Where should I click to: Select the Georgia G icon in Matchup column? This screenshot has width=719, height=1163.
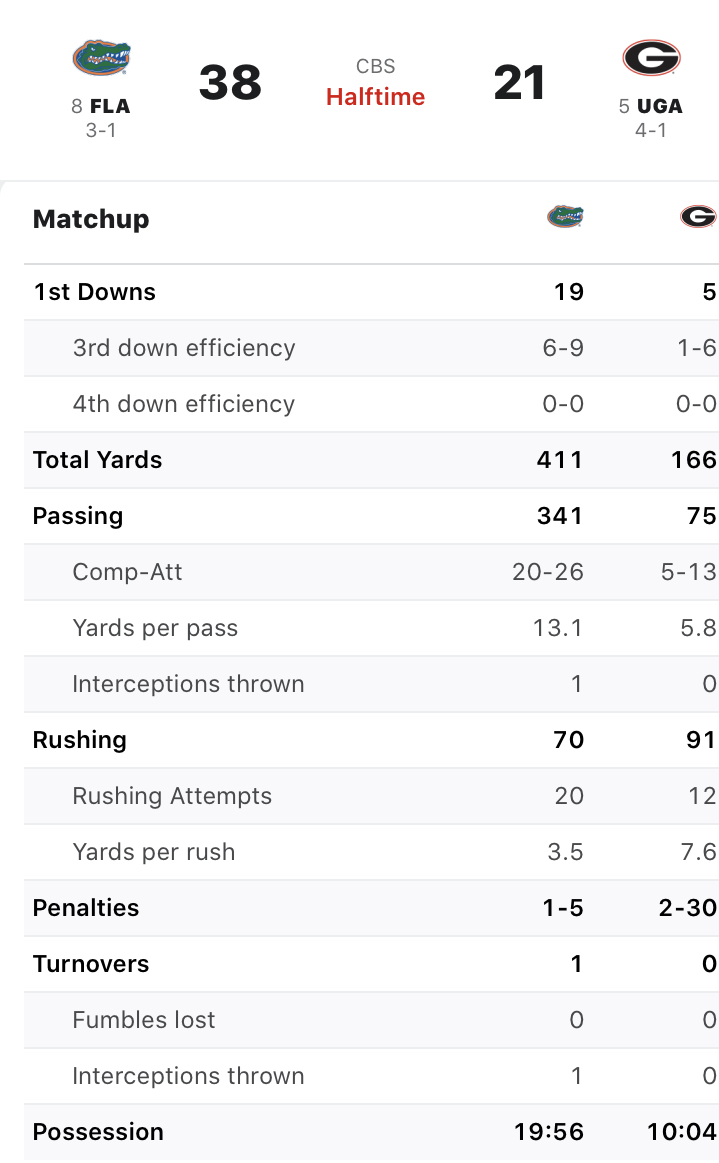coord(698,217)
